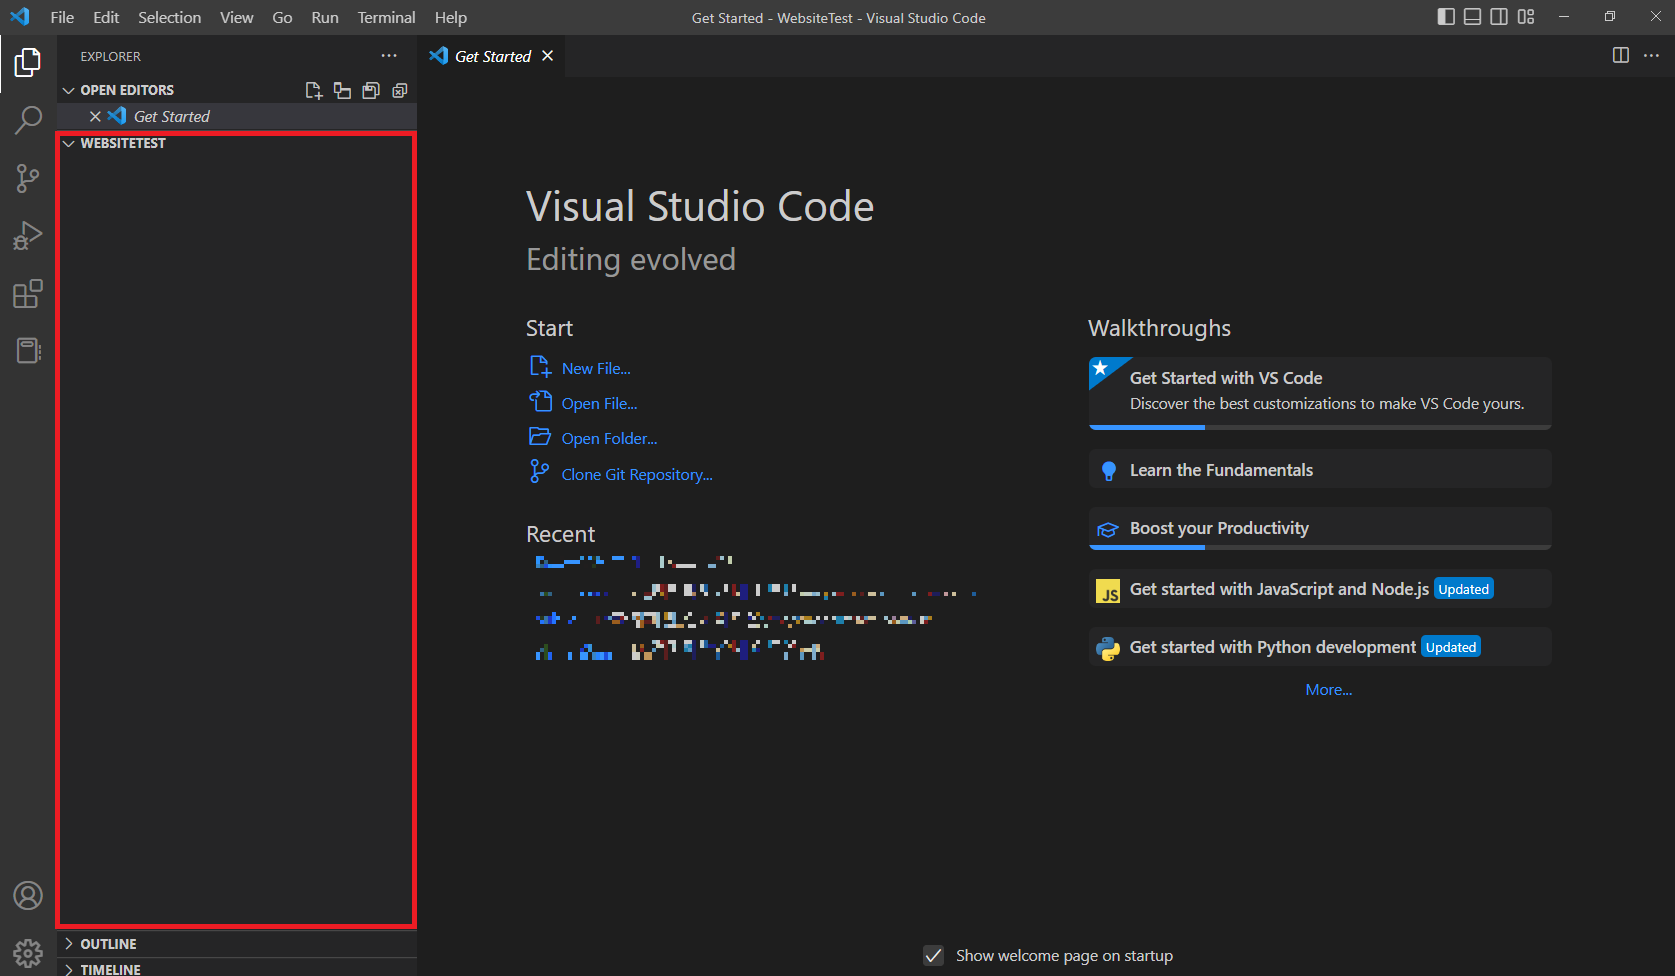
Task: Open Customize Layout icon
Action: 1526,17
